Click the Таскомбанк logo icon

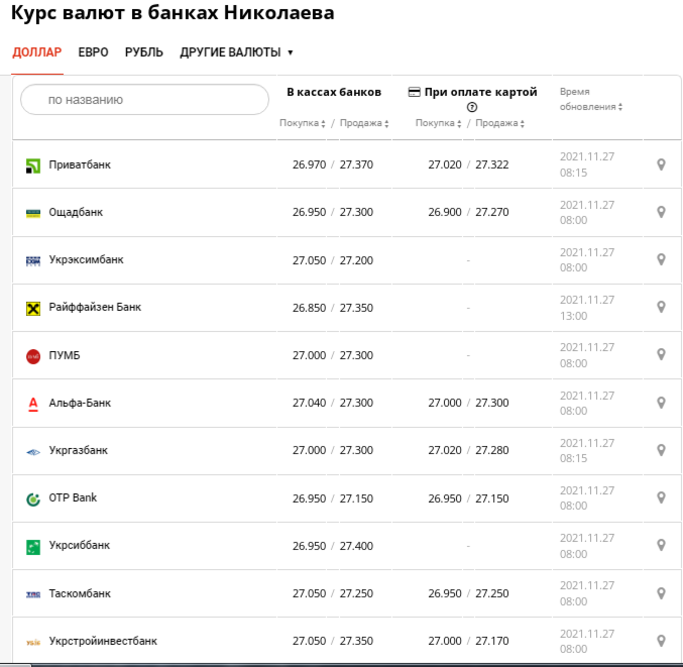pyautogui.click(x=33, y=594)
